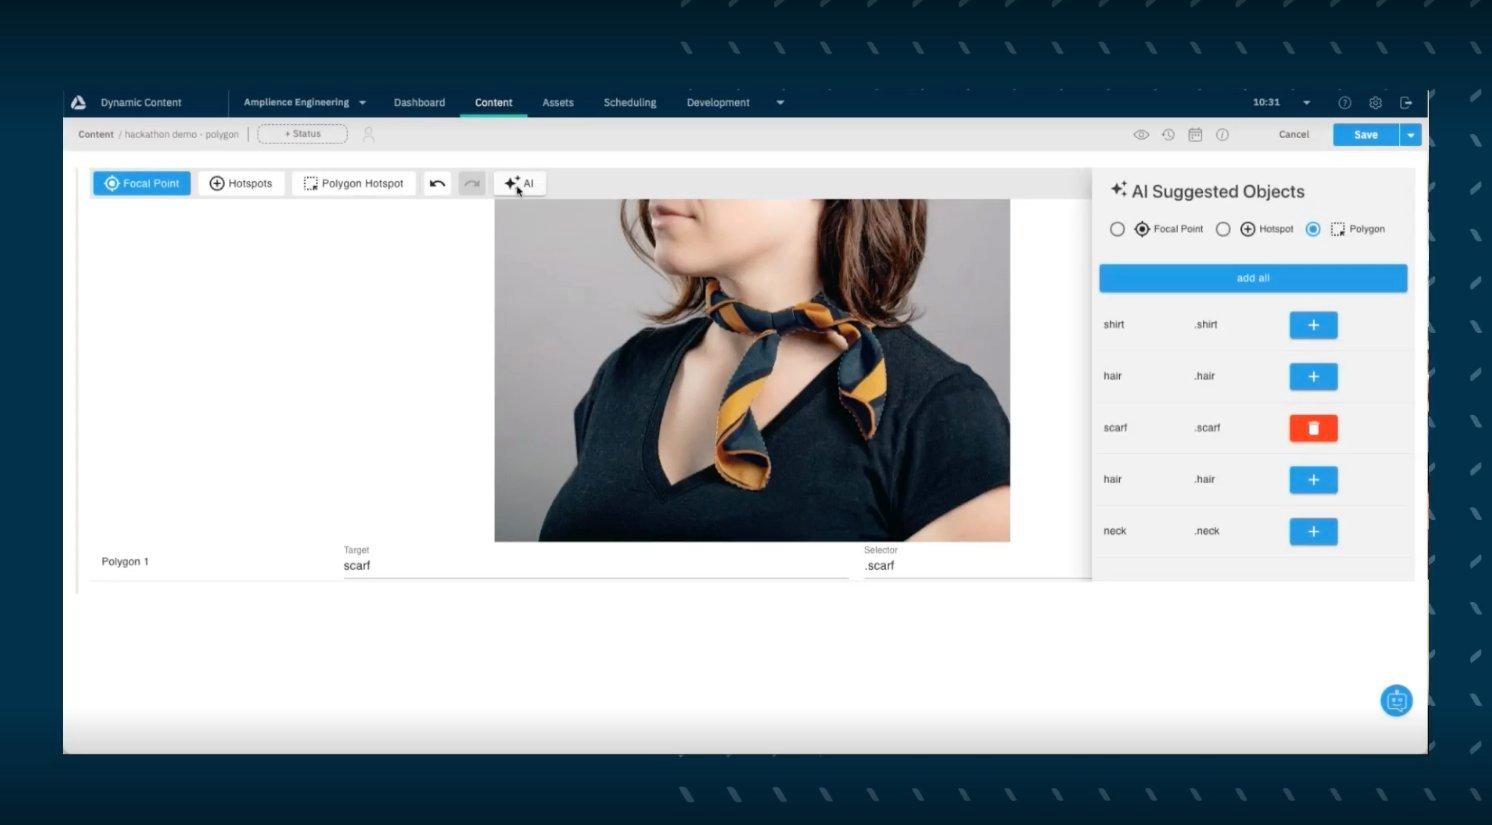
Task: Switch to the Dashboard tab
Action: pos(419,102)
